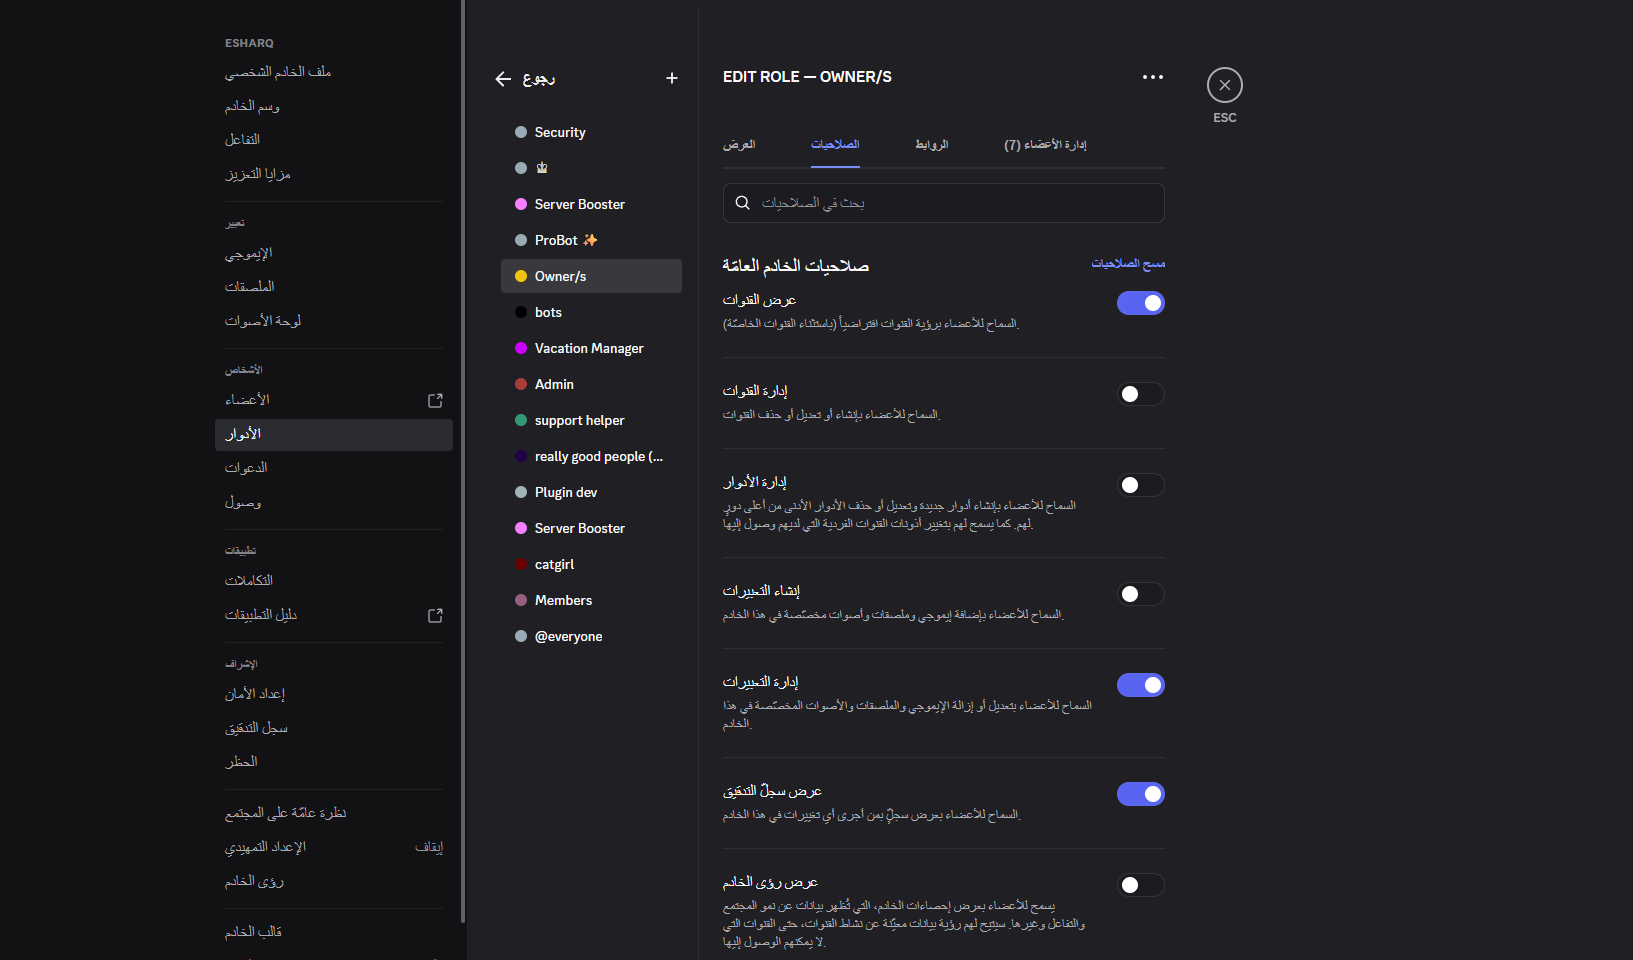
Task: Open the three-dots role options menu
Action: 1153,77
